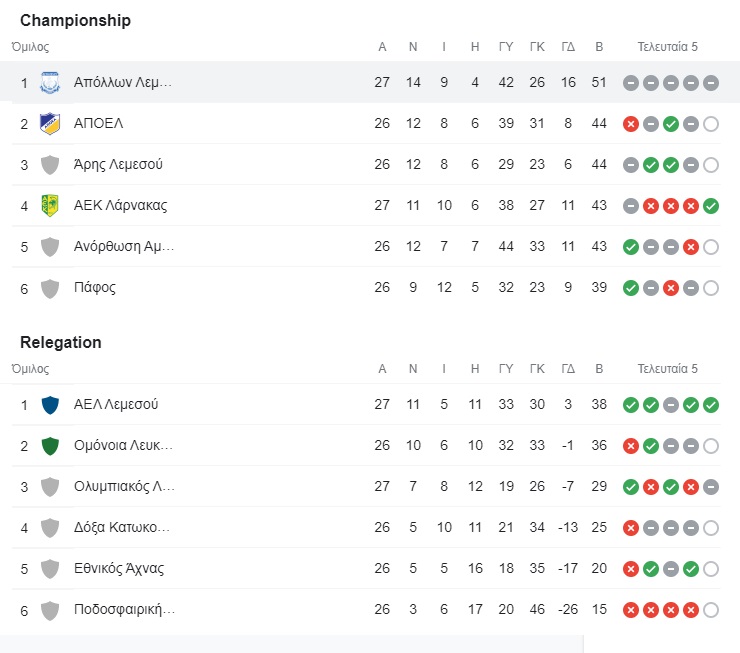Viewport: 740px width, 653px height.
Task: Click the ΑΠΟΕΛ club logo
Action: click(50, 124)
